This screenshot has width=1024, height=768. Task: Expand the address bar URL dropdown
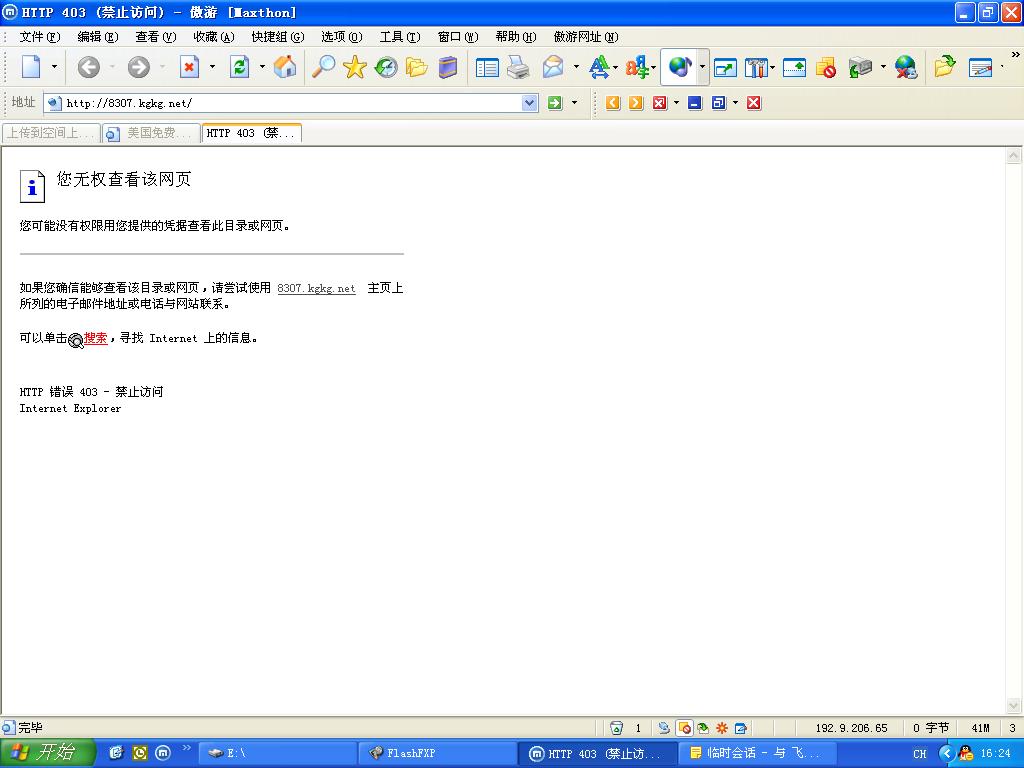[530, 103]
